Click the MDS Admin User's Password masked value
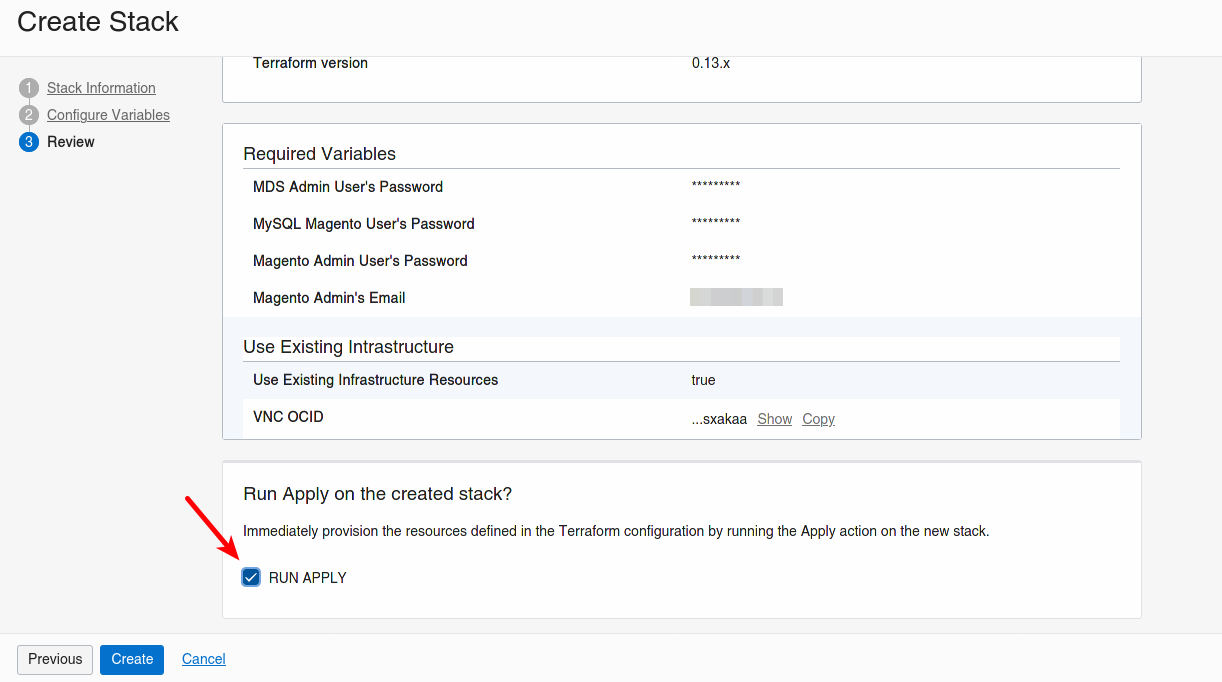Image resolution: width=1222 pixels, height=682 pixels. (x=716, y=187)
